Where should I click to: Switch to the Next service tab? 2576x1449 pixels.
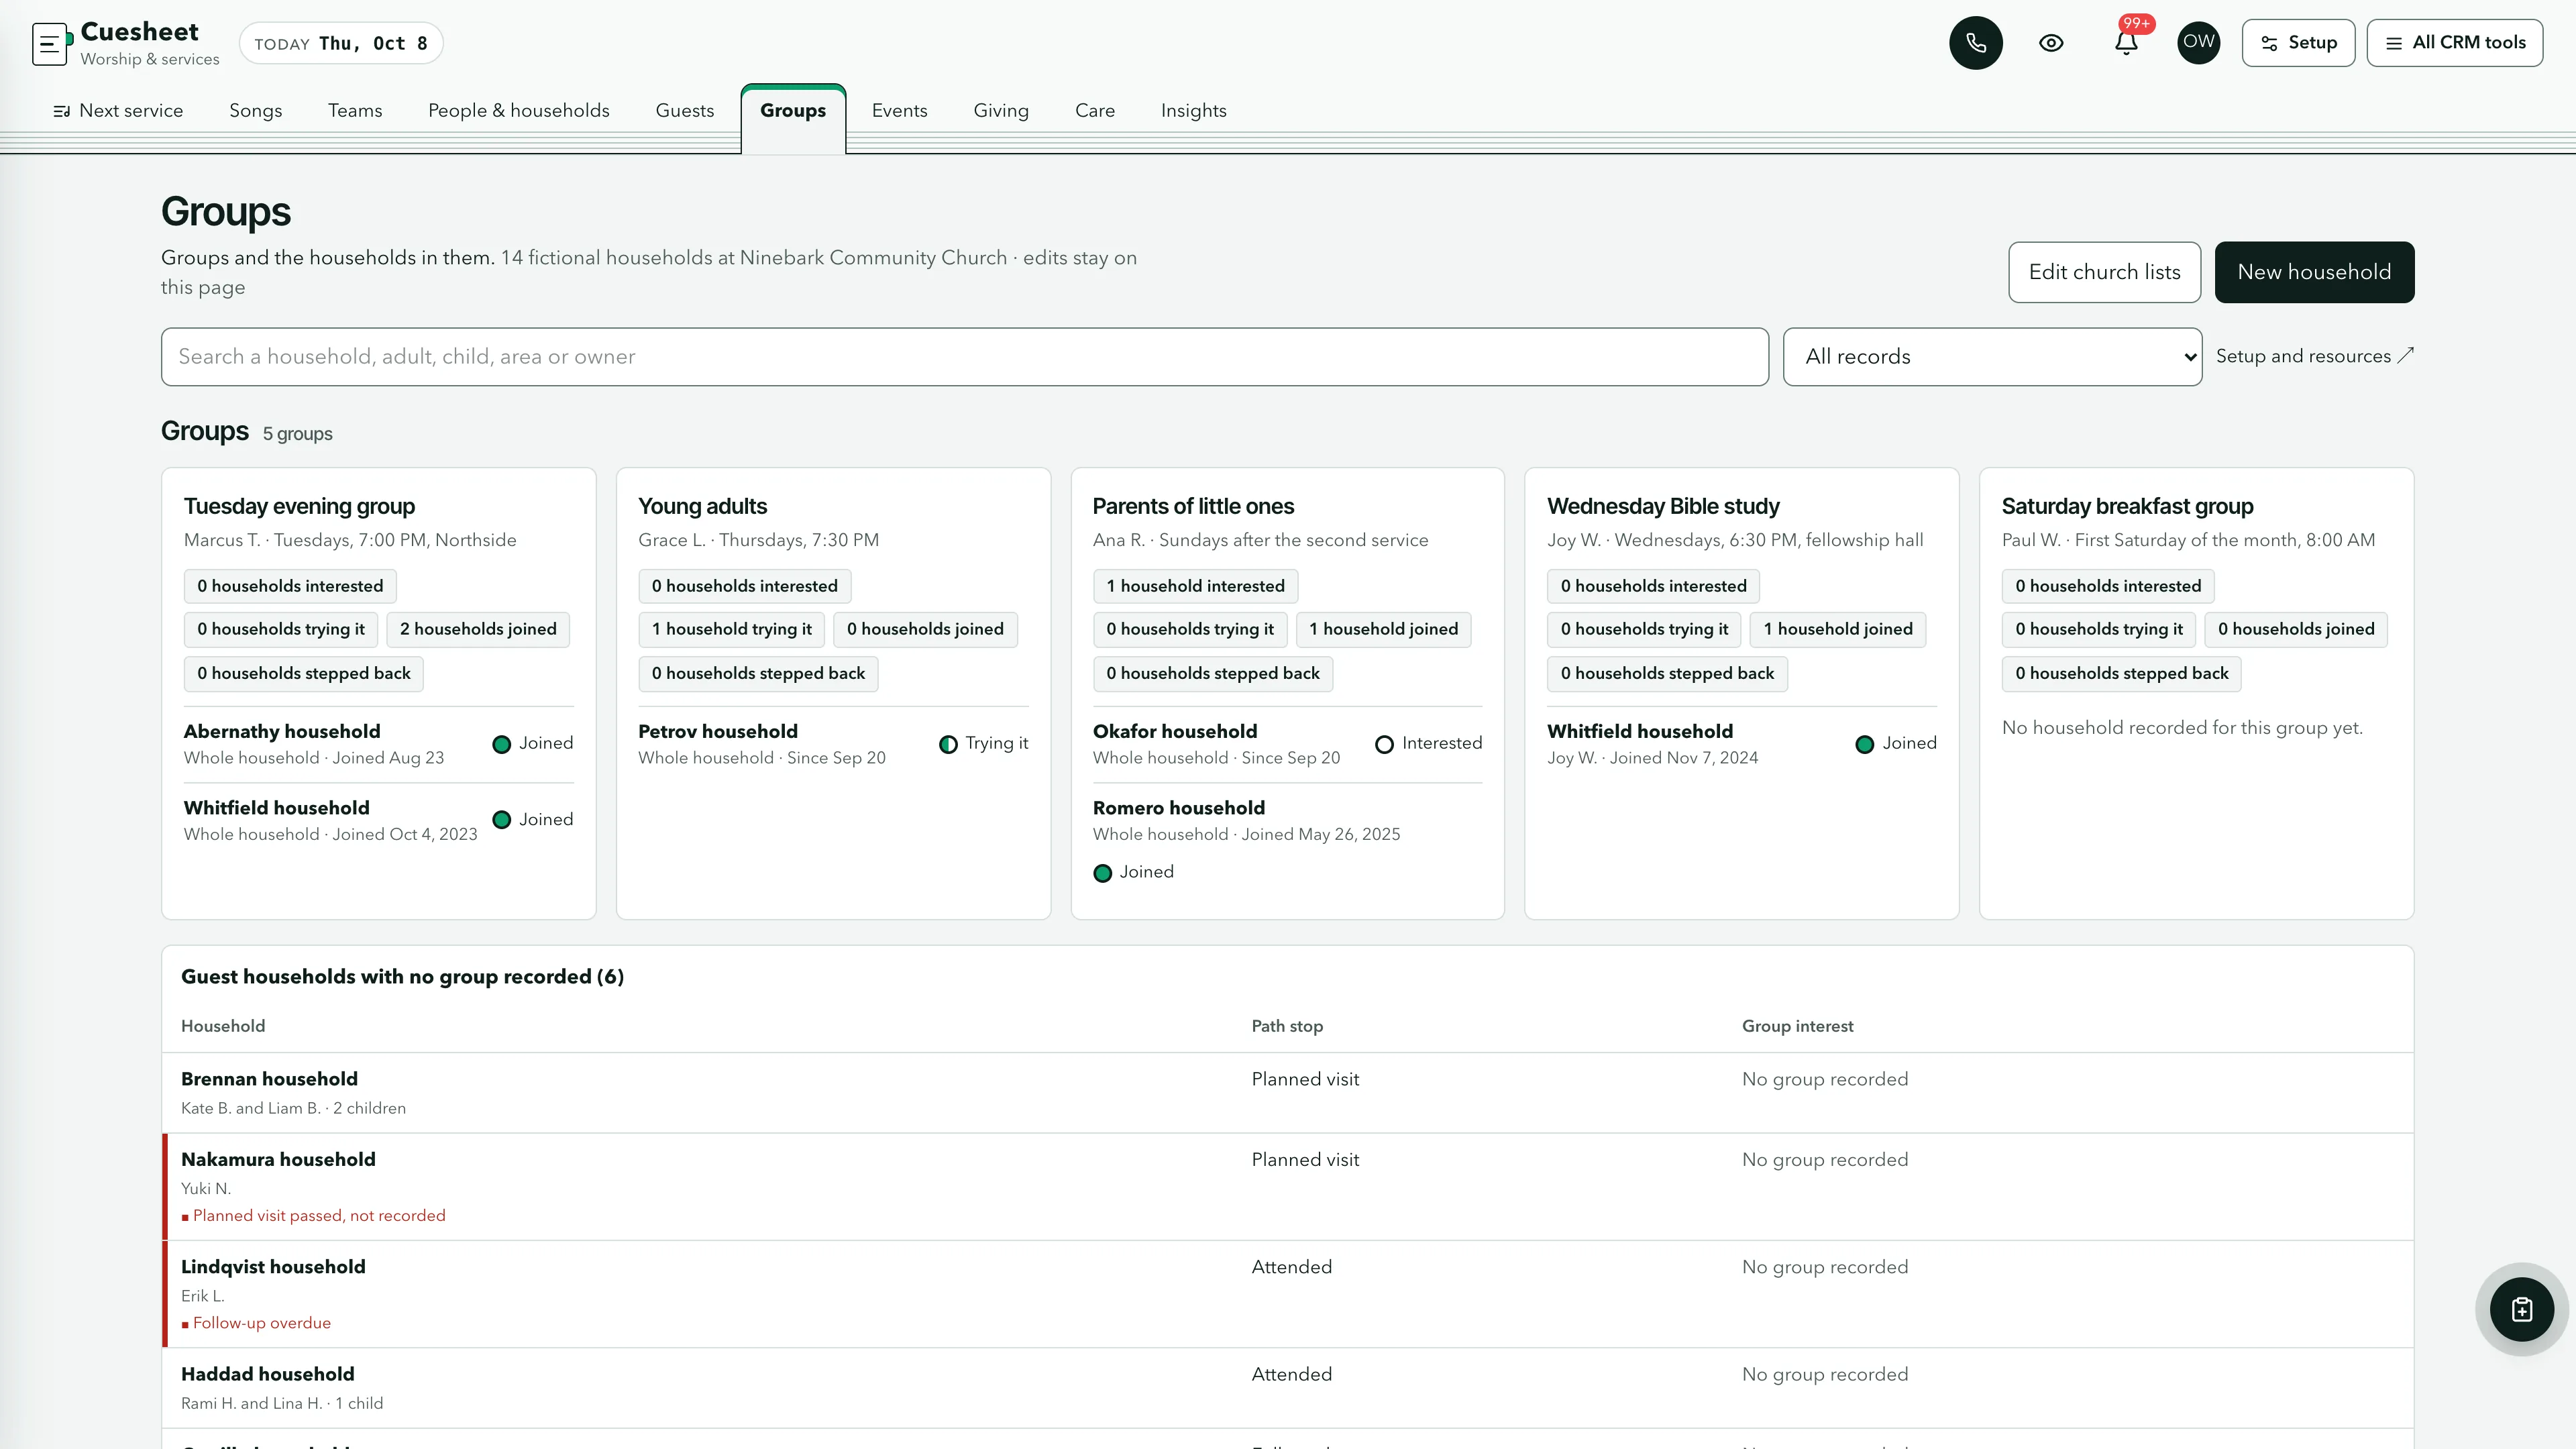pos(117,111)
